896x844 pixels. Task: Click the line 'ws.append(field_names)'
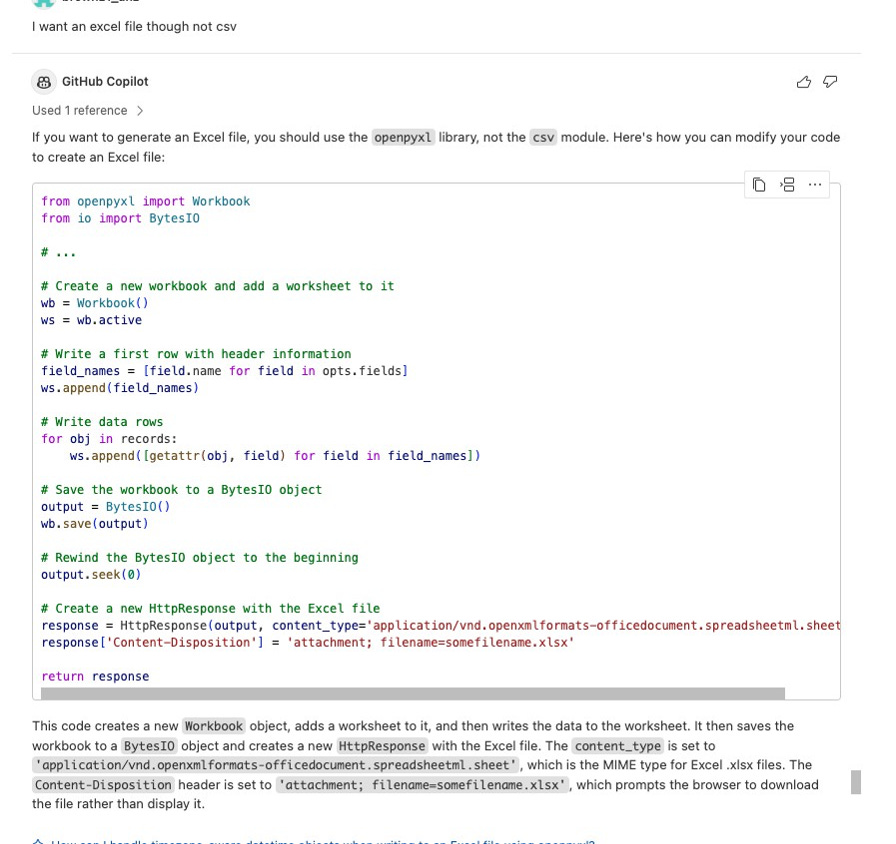tap(119, 388)
